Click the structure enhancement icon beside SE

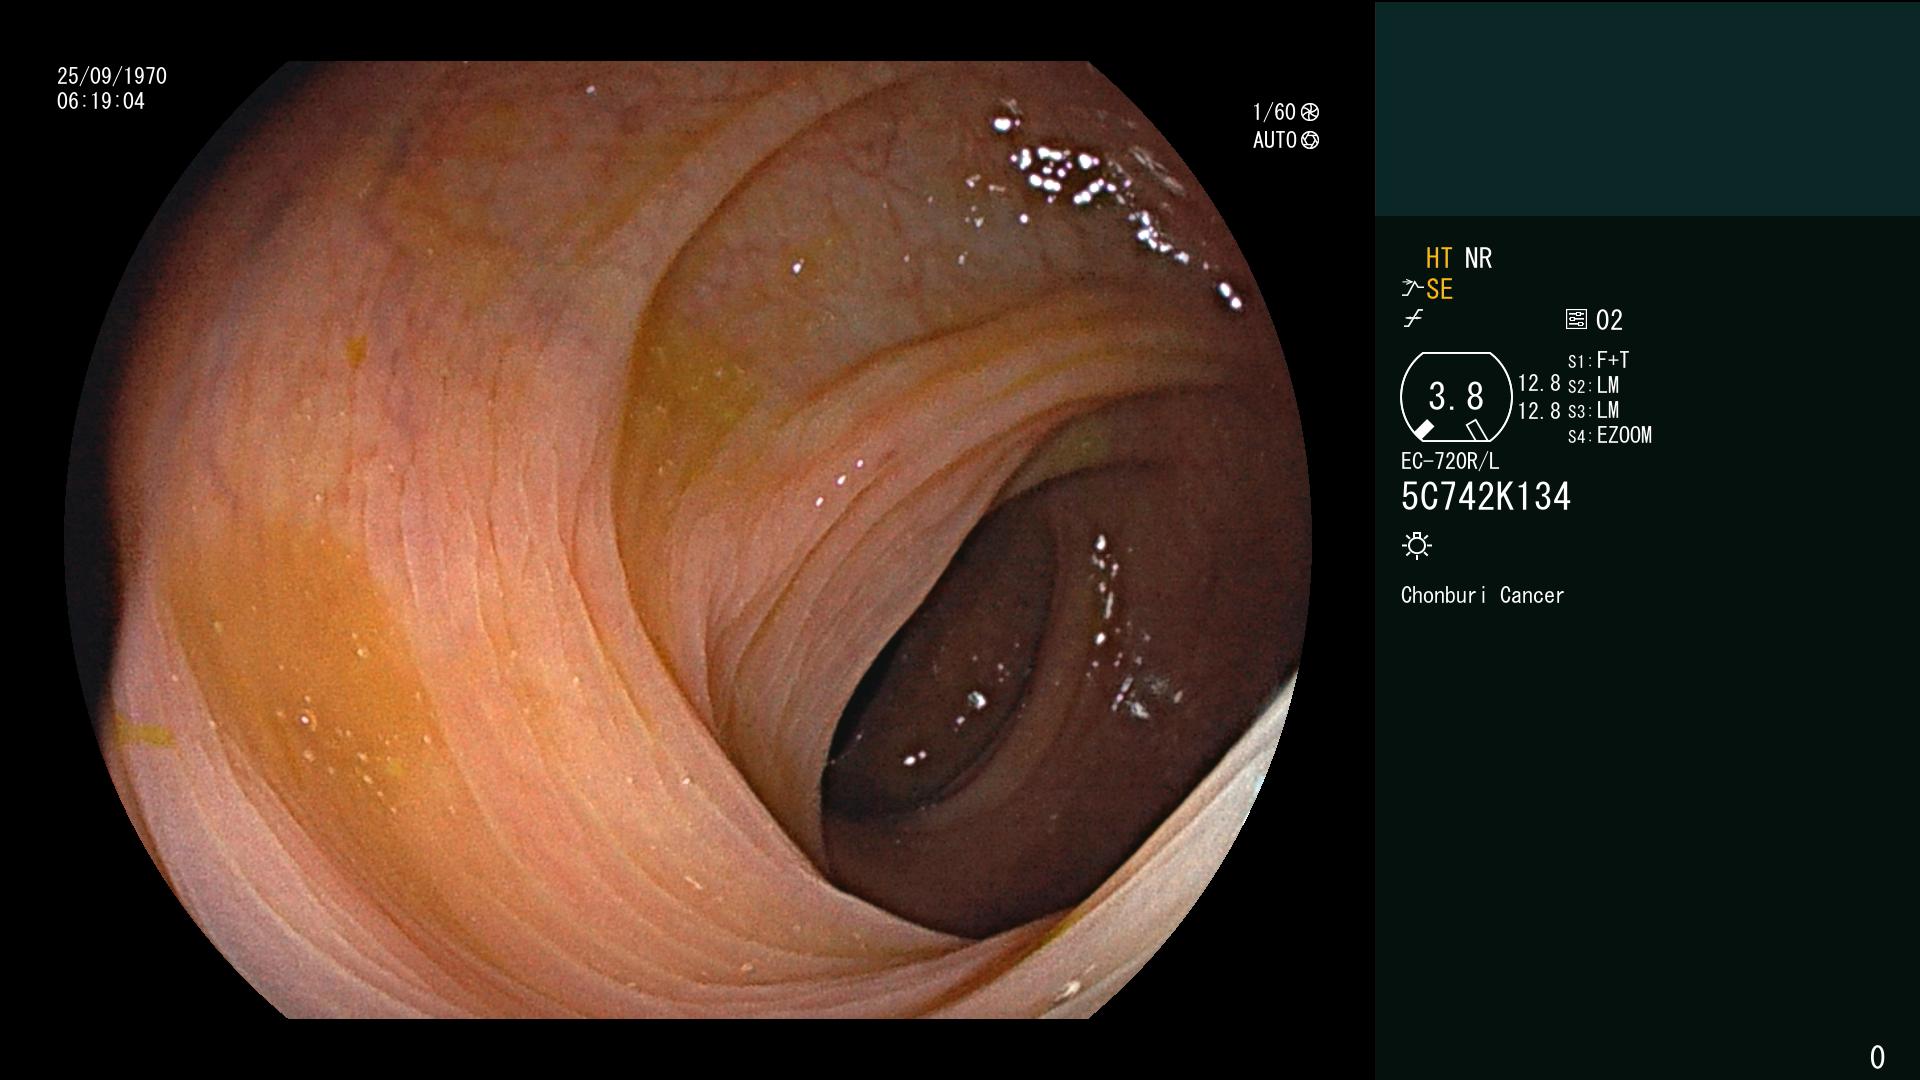tap(1412, 289)
